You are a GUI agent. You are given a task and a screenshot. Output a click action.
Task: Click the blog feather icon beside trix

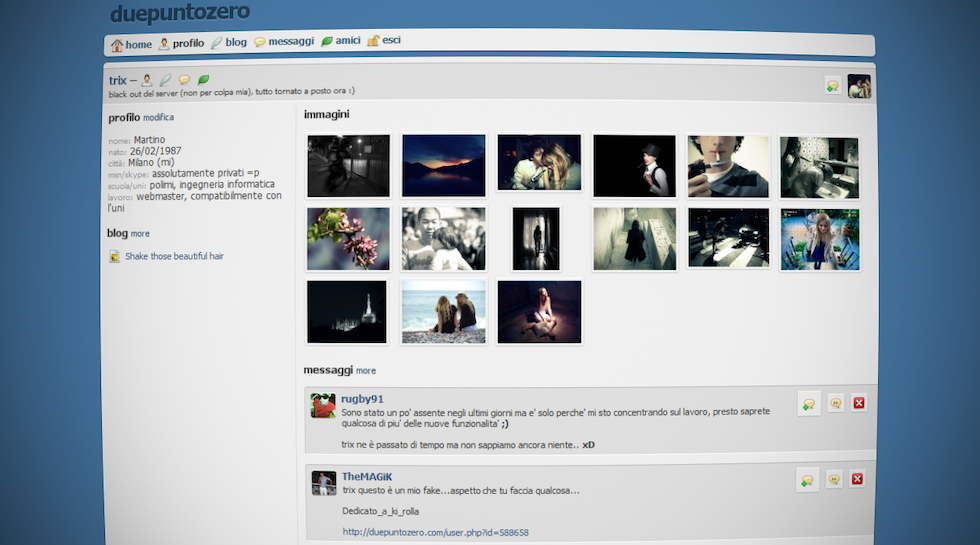point(166,80)
